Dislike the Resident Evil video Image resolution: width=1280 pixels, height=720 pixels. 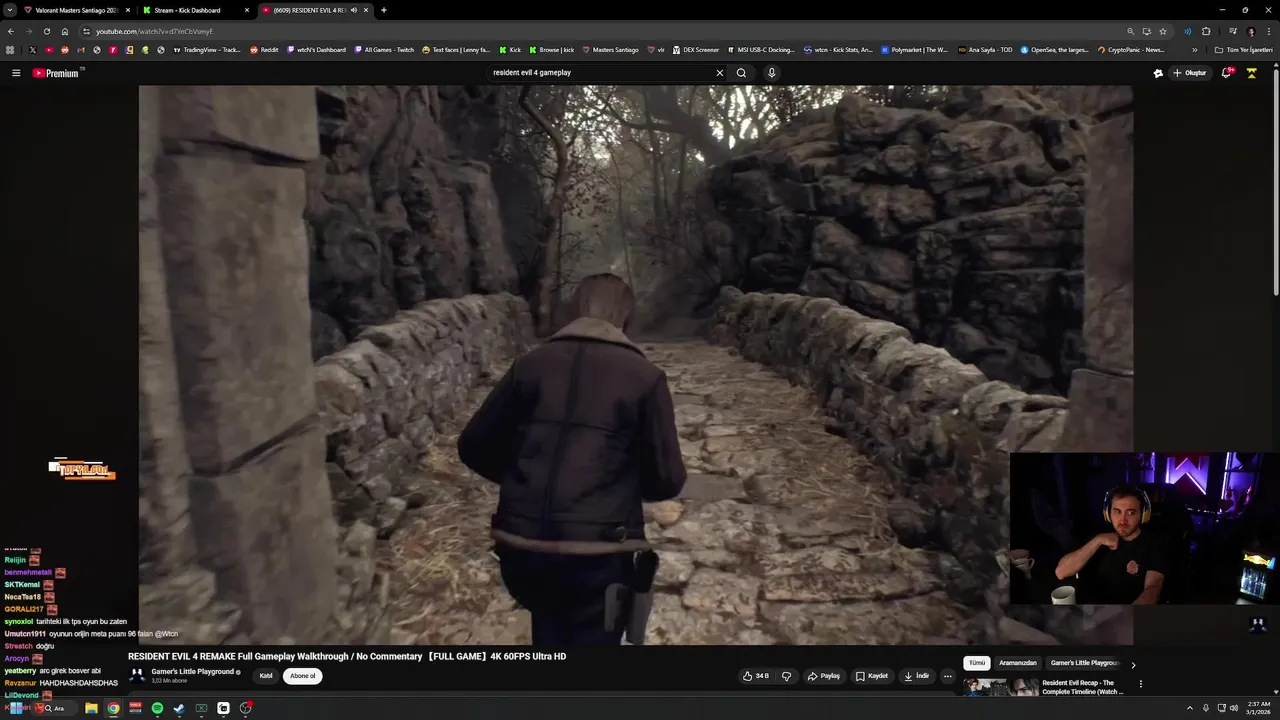pyautogui.click(x=786, y=676)
